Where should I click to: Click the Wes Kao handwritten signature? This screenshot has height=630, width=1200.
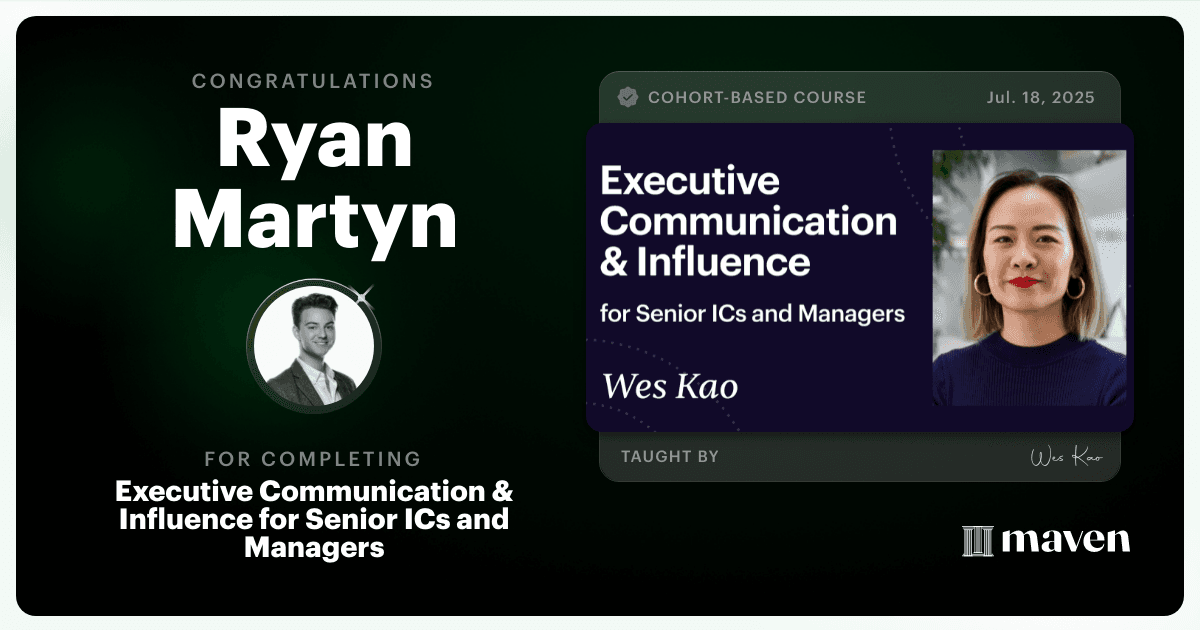click(1066, 457)
